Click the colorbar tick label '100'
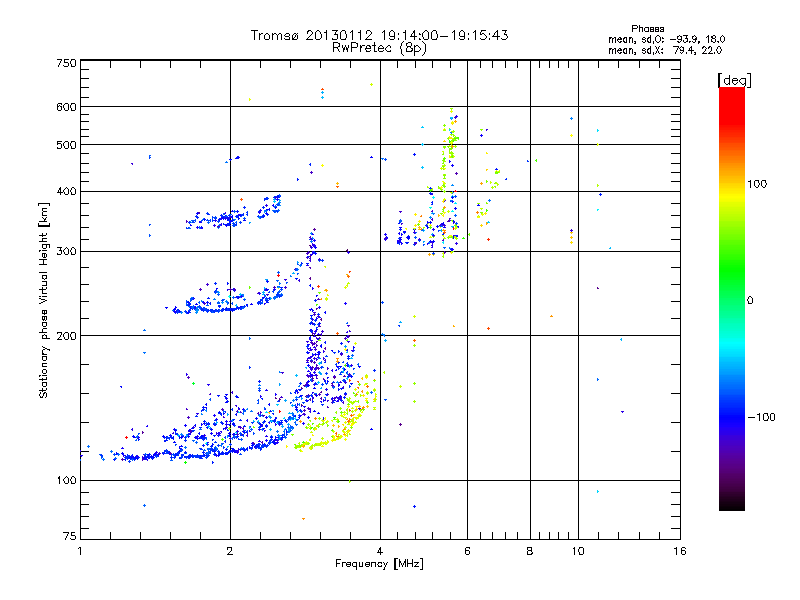Screen dimensions: 800x600 [x=757, y=184]
